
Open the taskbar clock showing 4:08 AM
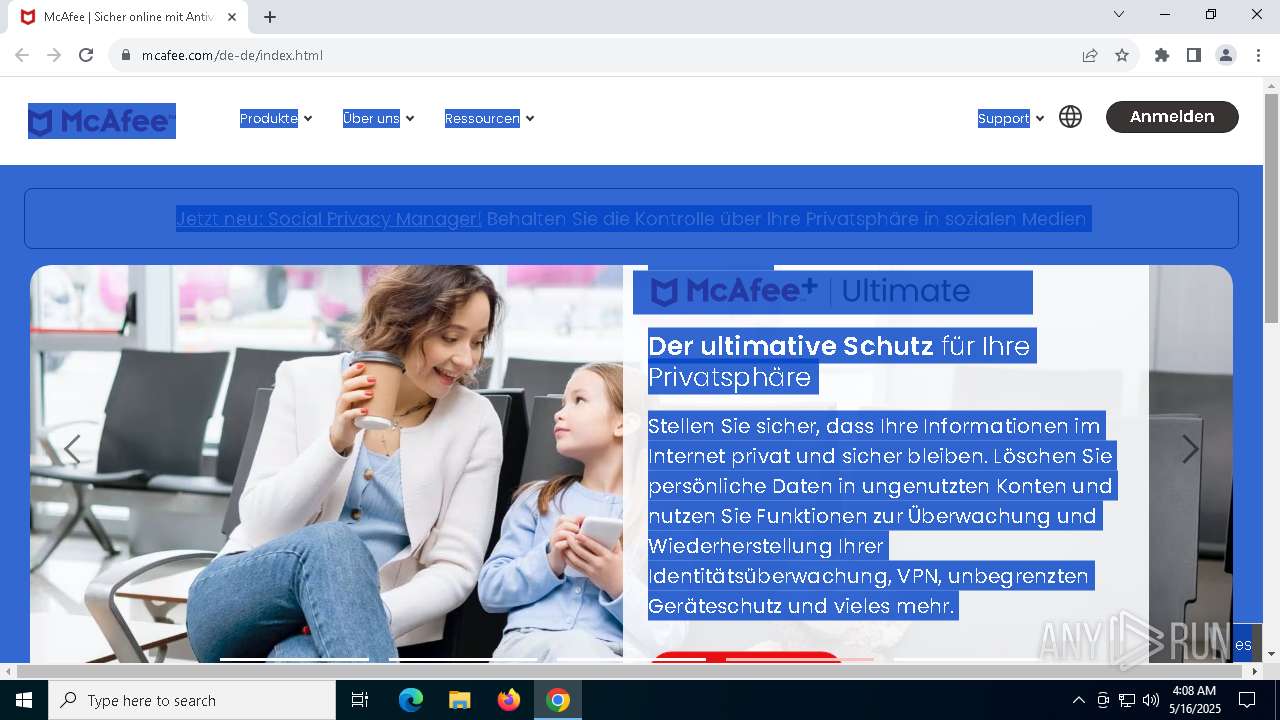1194,700
